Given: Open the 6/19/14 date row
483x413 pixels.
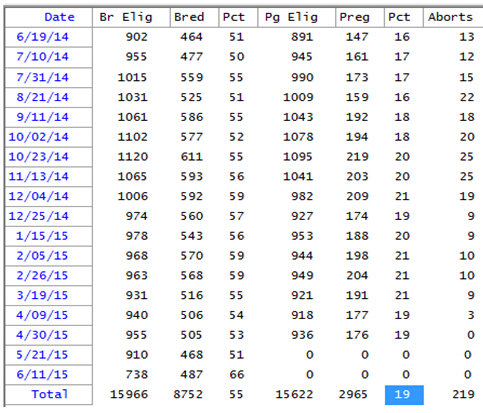Looking at the screenshot, I should tap(49, 37).
